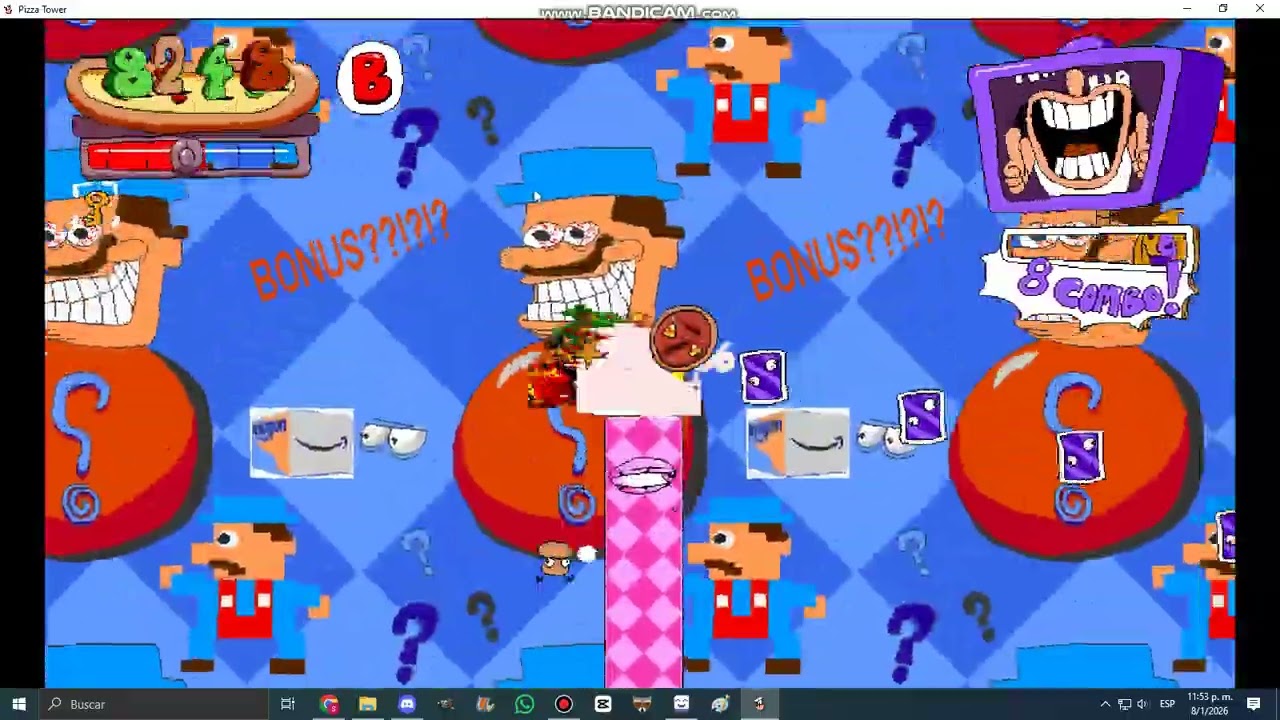Click the angry pizza face ball
The image size is (1280, 720).
(x=683, y=338)
